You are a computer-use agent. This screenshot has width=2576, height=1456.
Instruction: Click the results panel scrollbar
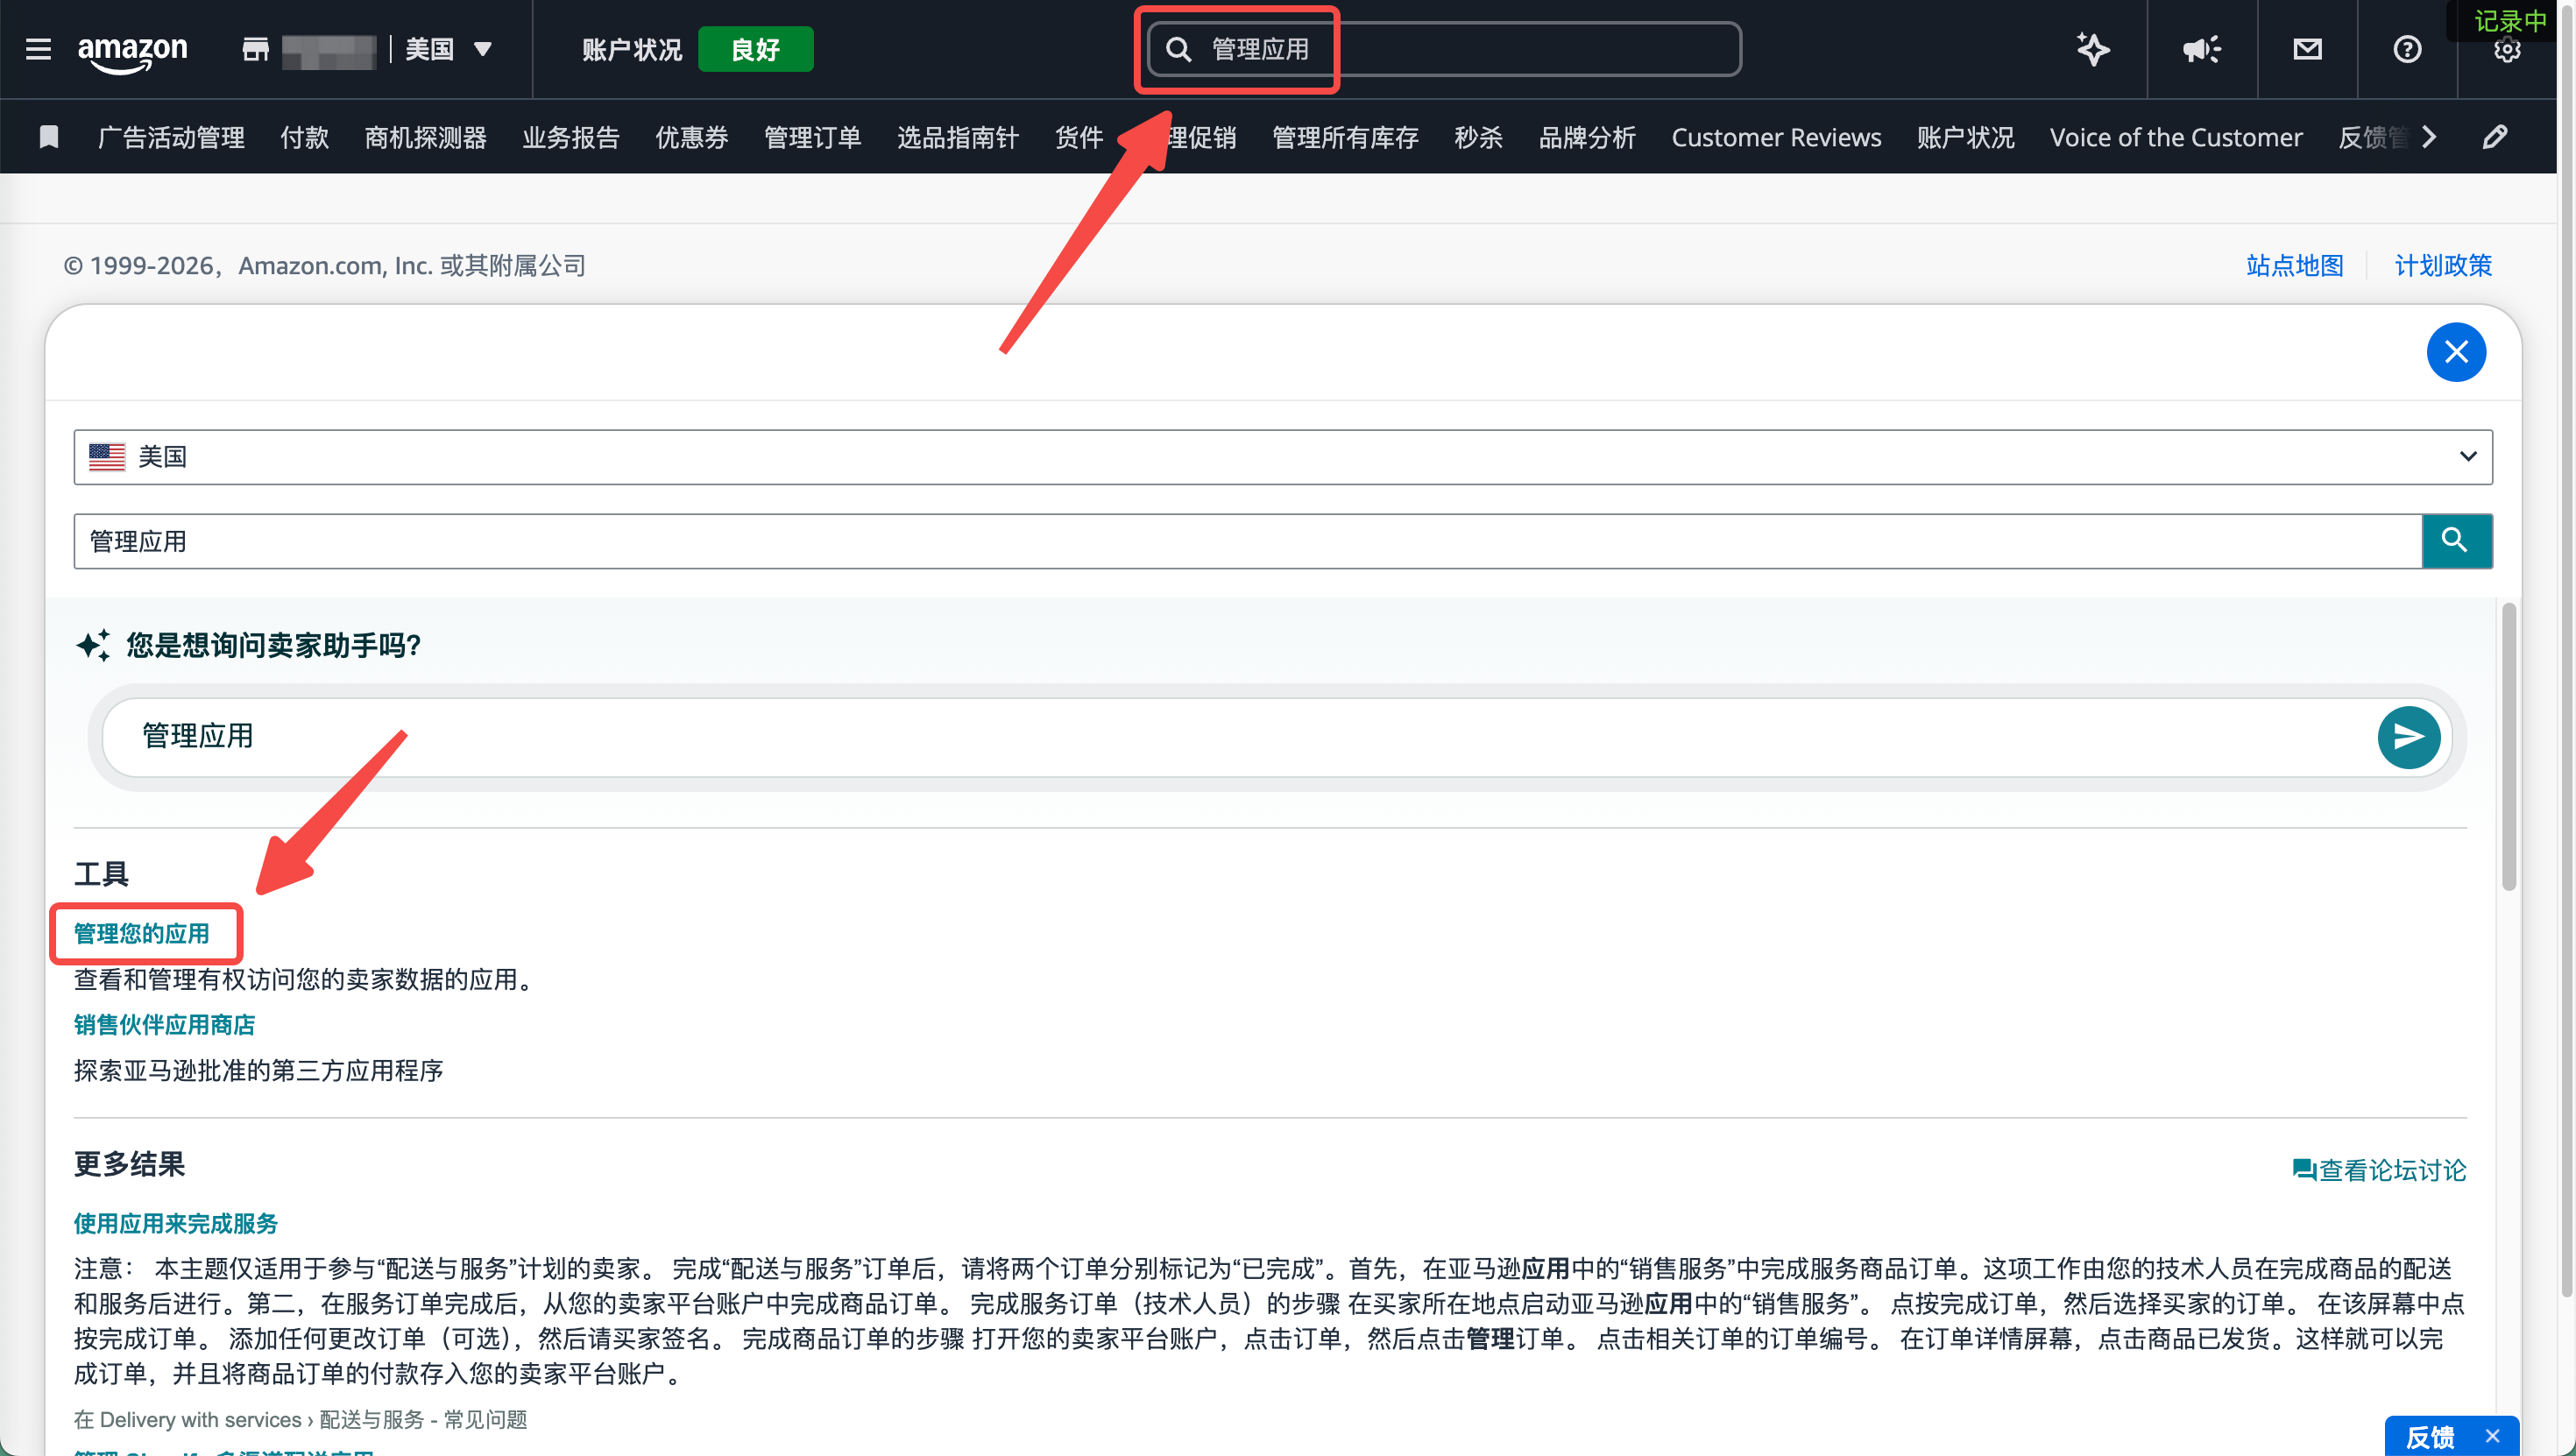coord(2508,746)
